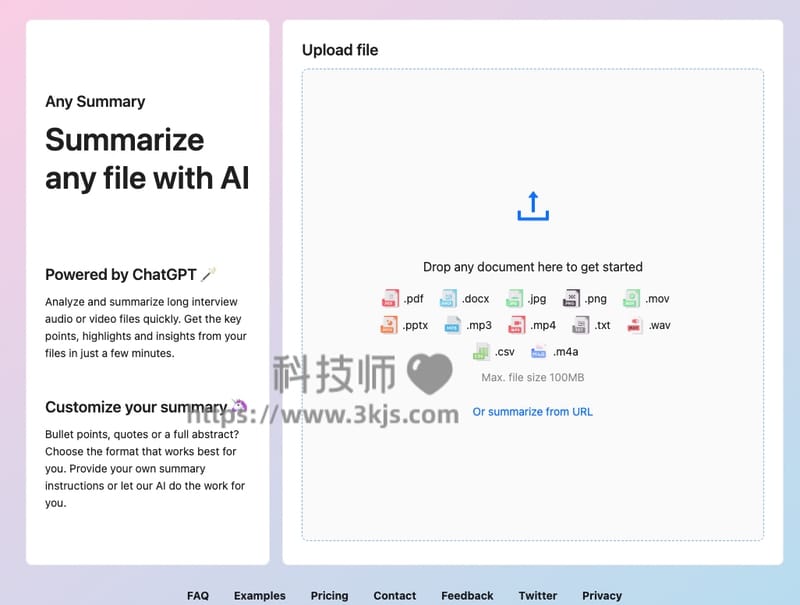Viewport: 800px width, 605px height.
Task: Open the Contact footer link
Action: pyautogui.click(x=395, y=595)
